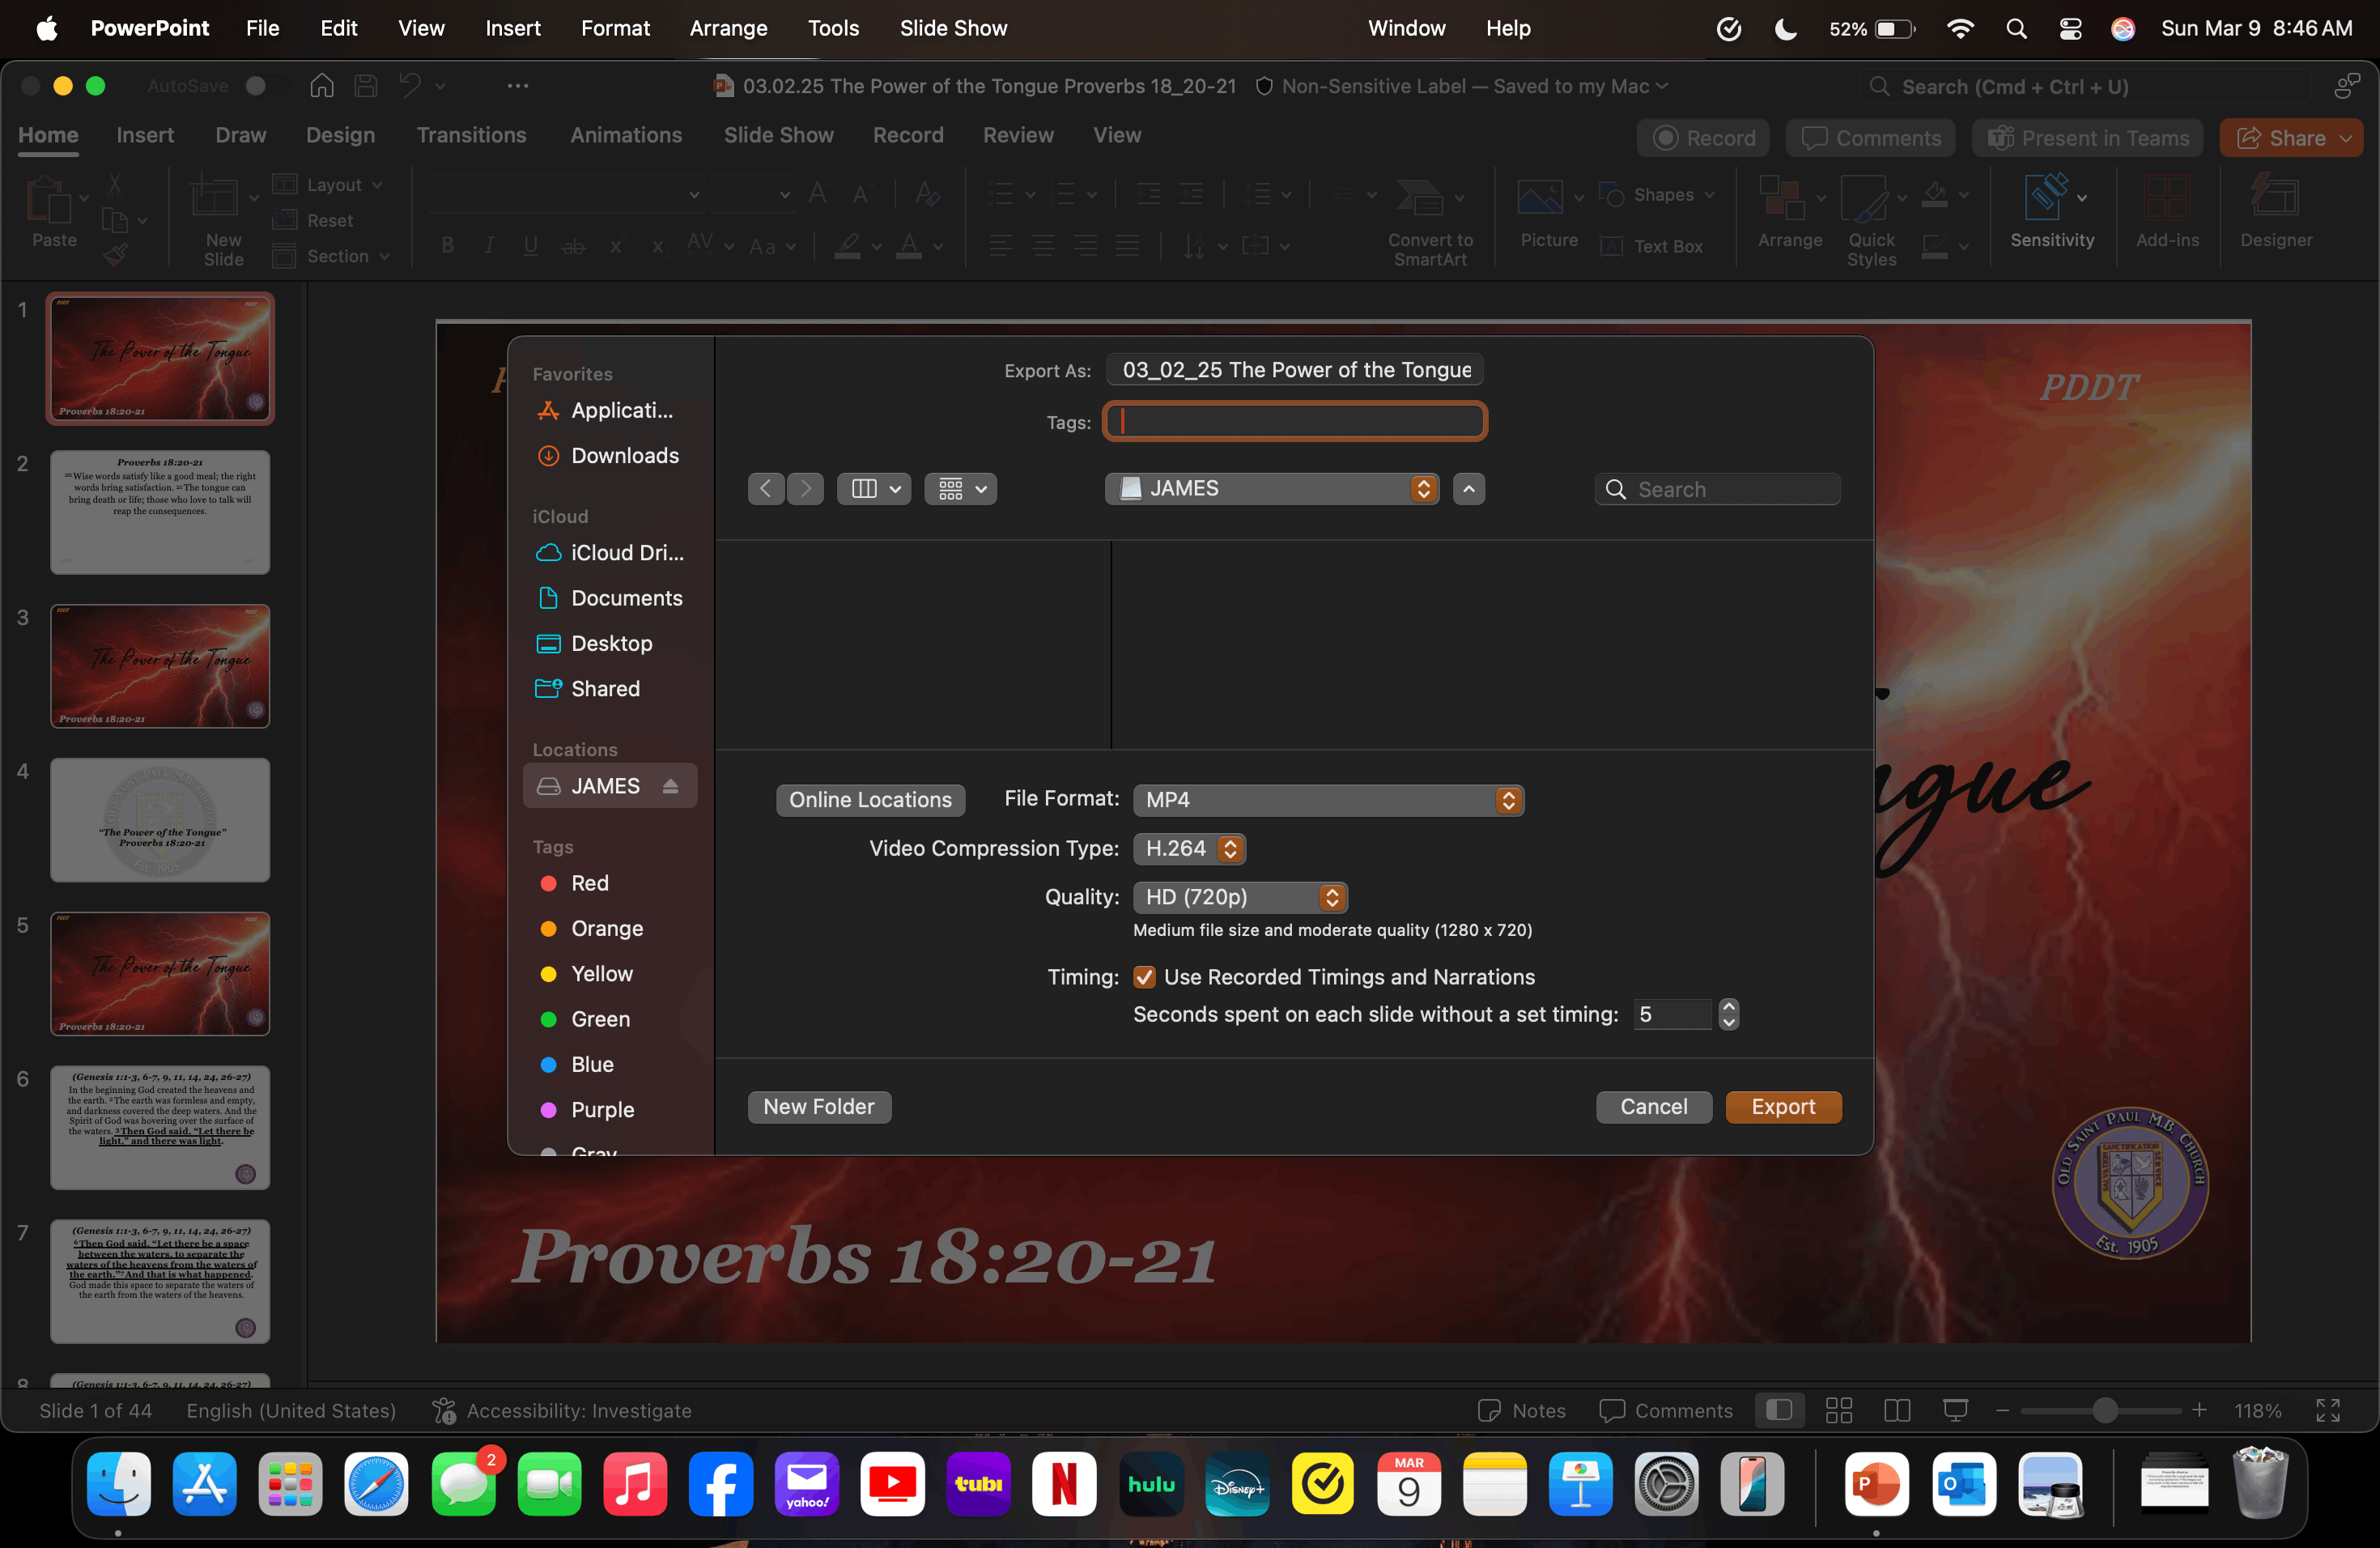Click the Export button
2380x1548 pixels.
tap(1783, 1106)
